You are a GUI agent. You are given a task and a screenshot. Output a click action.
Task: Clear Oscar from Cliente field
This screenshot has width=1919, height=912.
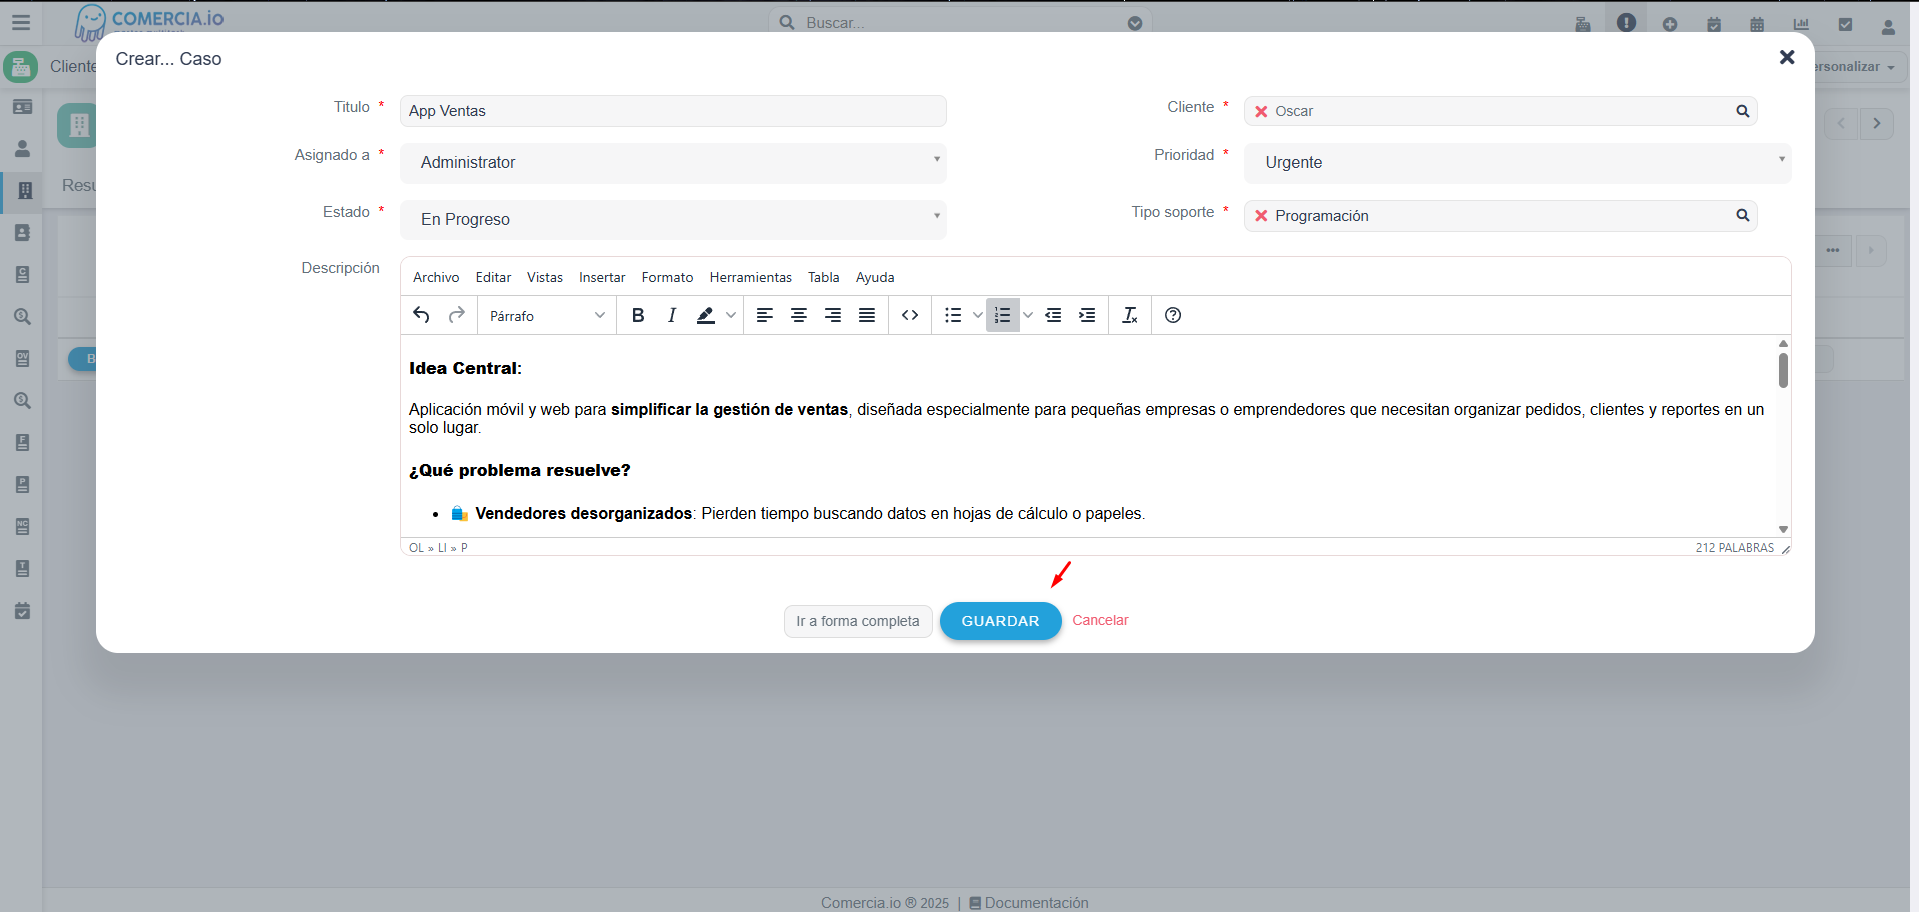tap(1261, 111)
